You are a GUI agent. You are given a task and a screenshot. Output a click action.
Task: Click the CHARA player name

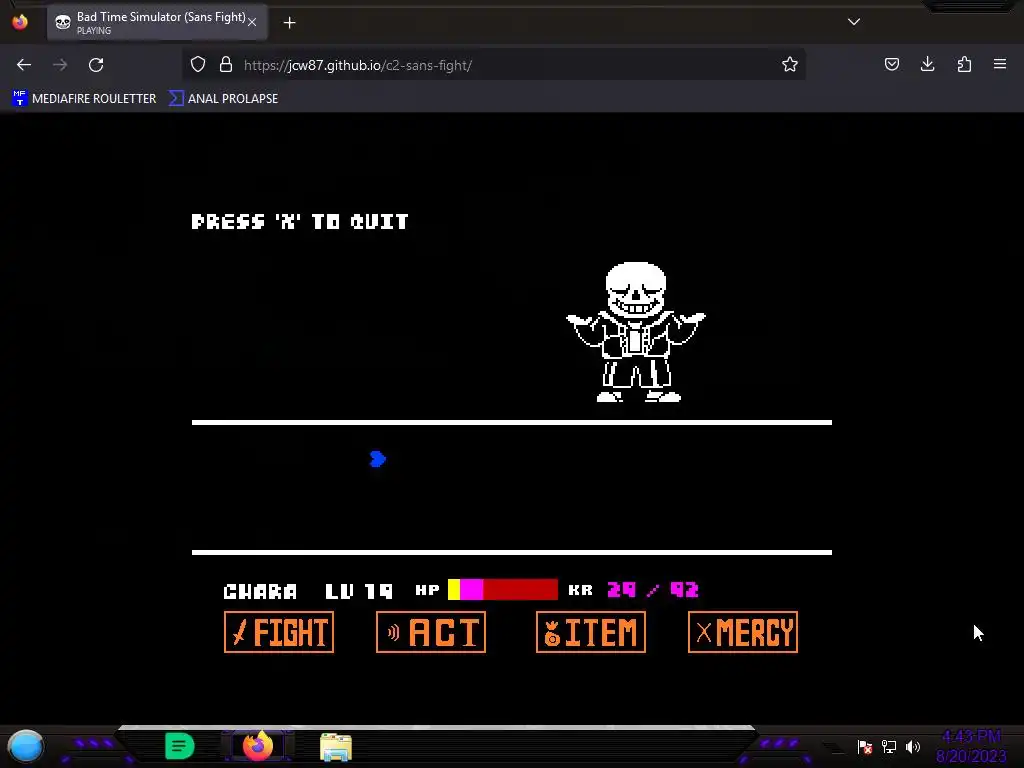point(260,591)
